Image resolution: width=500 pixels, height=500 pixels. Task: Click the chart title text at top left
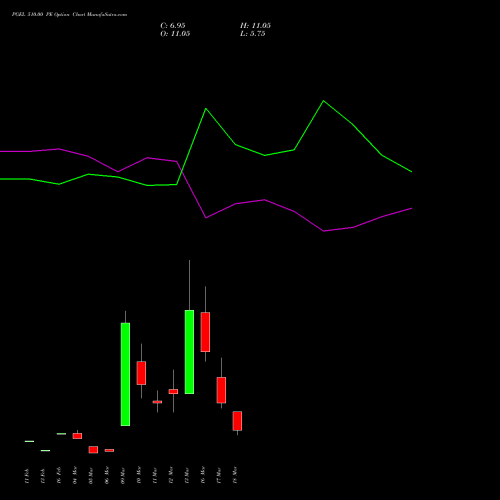(69, 15)
